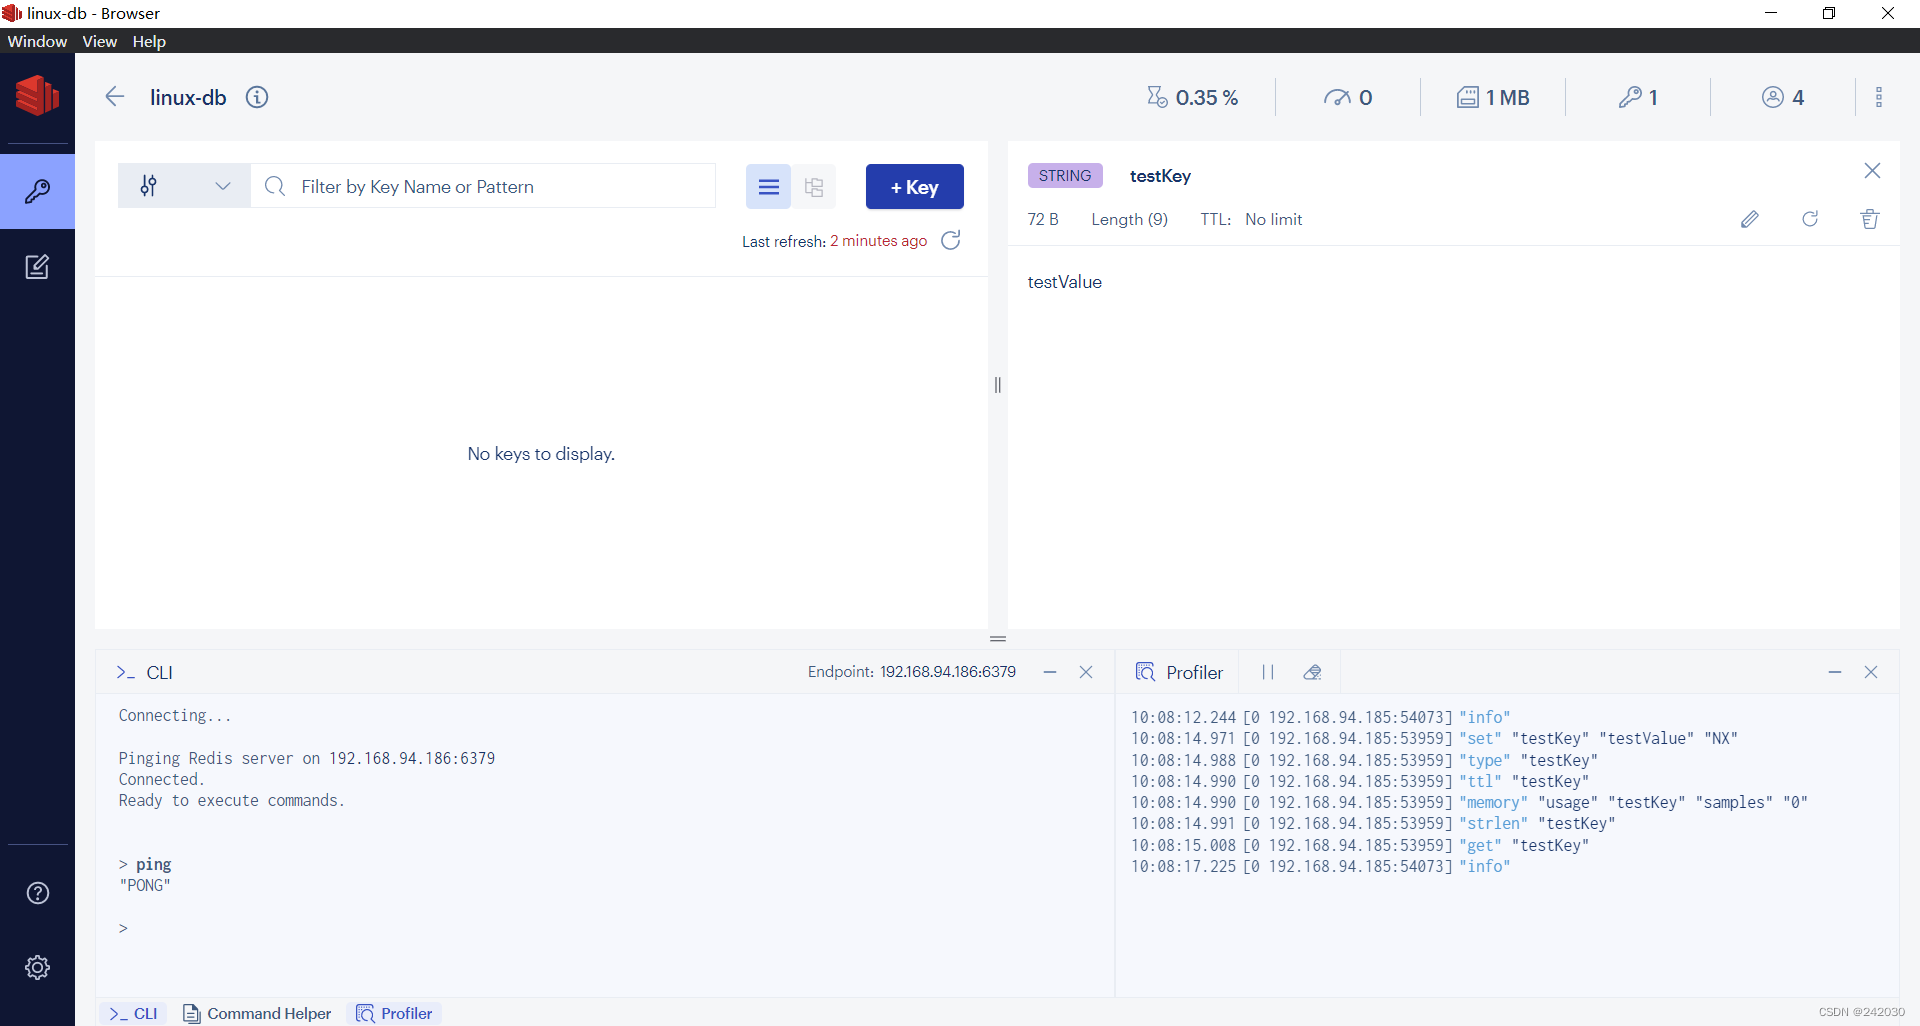Click the RedisInsight logo in the sidebar
1920x1026 pixels.
[x=37, y=96]
